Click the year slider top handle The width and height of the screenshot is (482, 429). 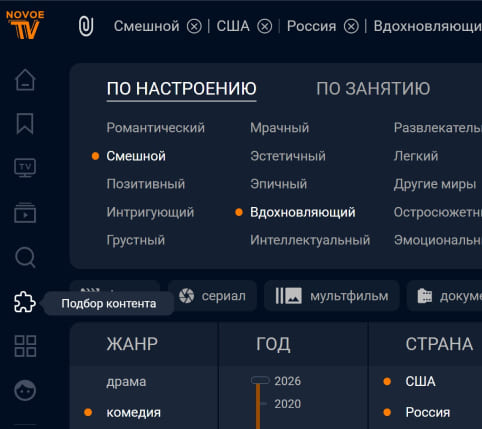(260, 380)
